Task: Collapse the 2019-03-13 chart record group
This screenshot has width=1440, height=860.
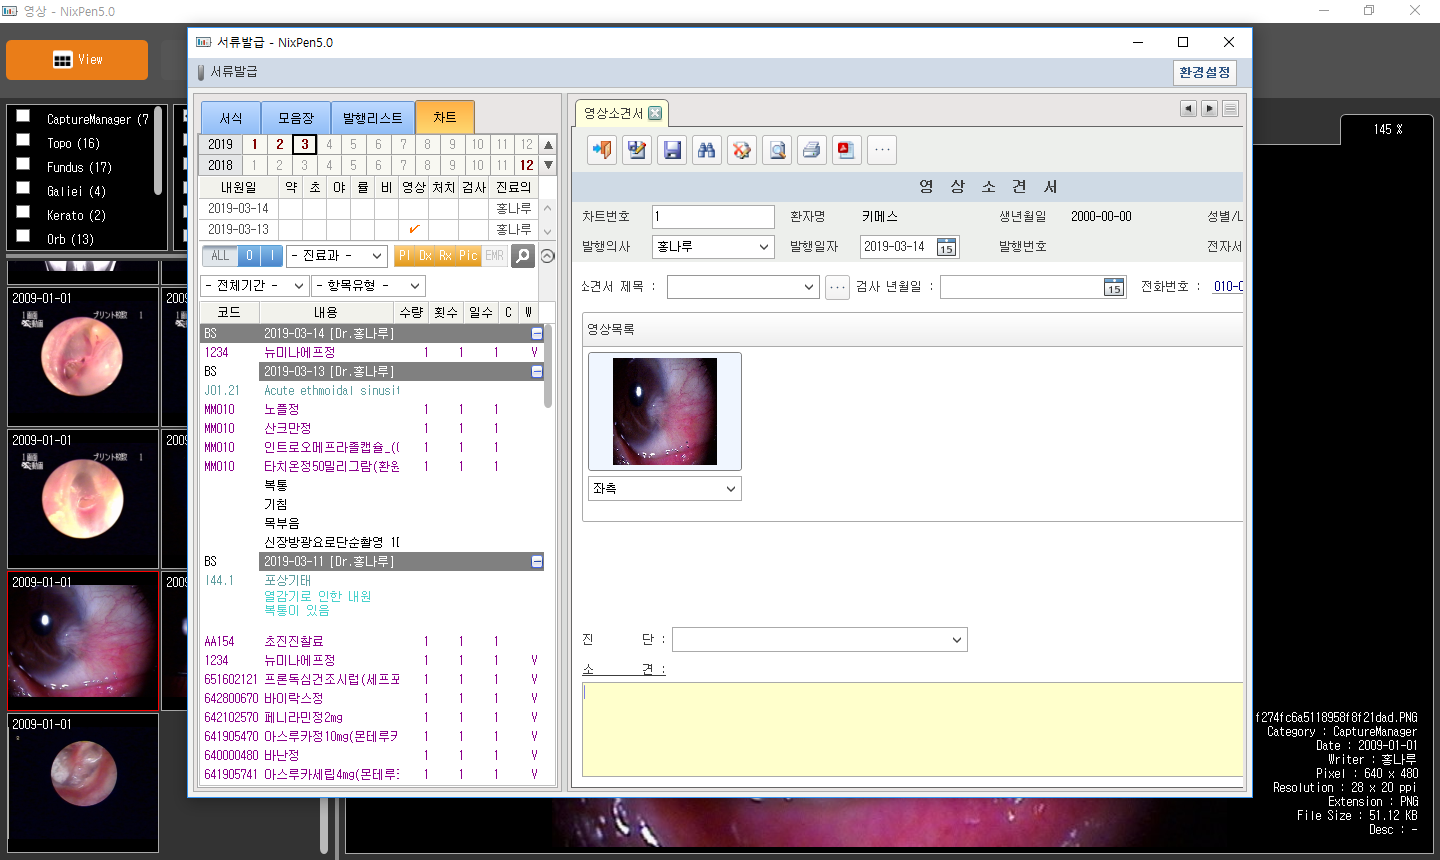Action: (x=537, y=371)
